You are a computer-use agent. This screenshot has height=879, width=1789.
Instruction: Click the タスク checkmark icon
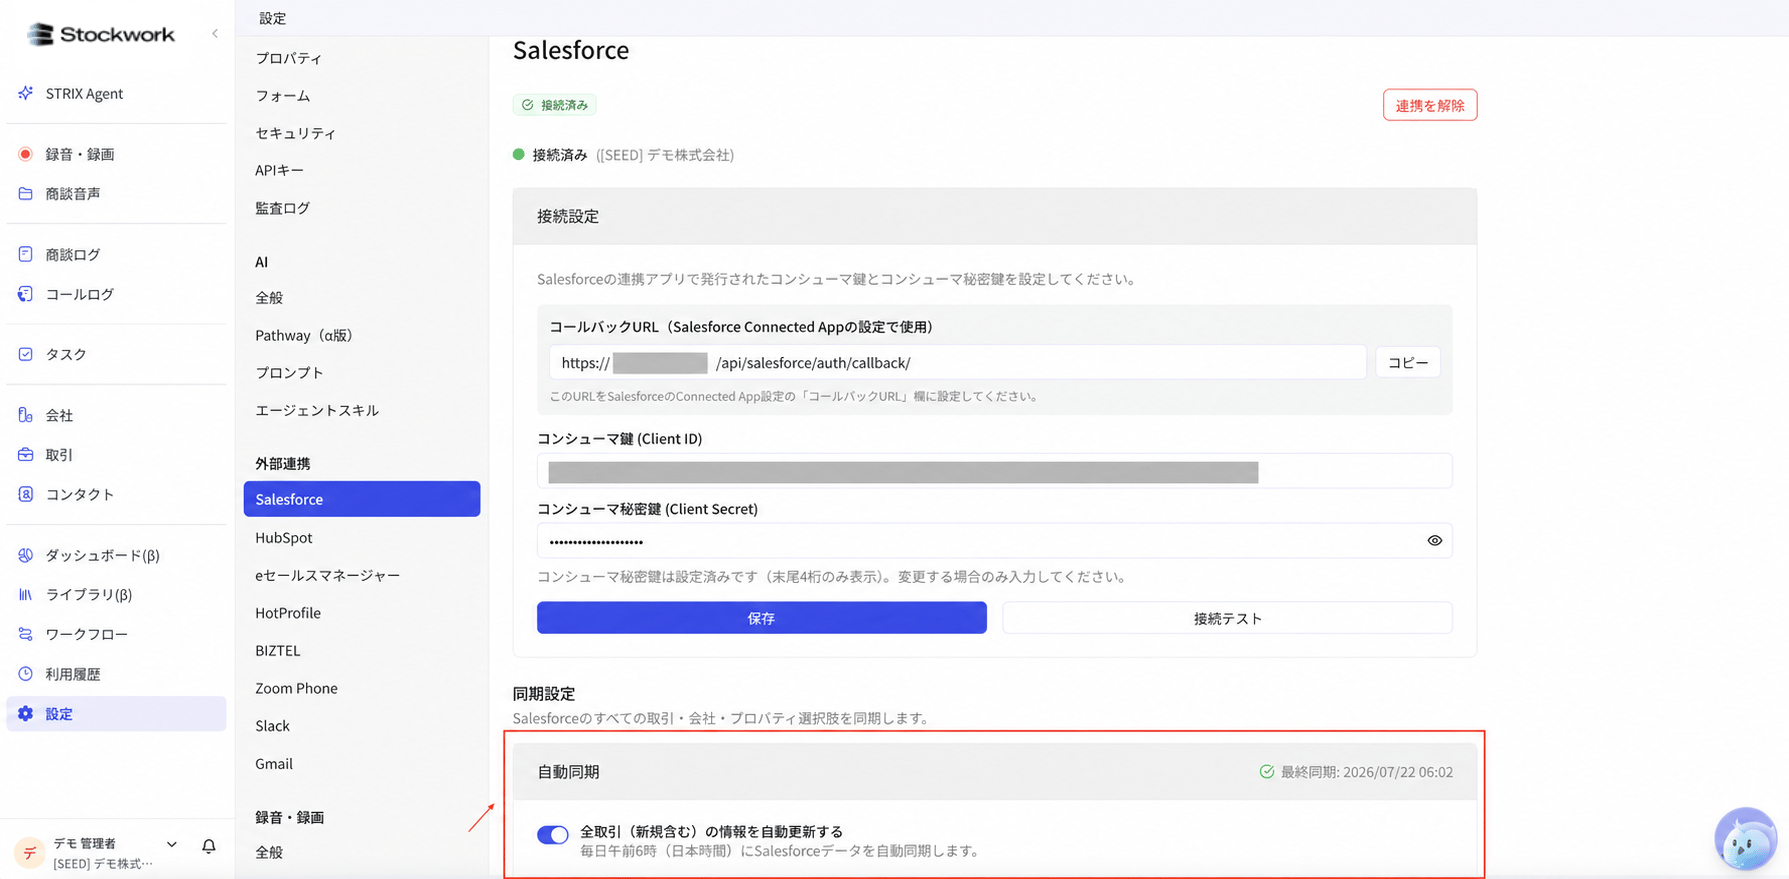(x=26, y=354)
